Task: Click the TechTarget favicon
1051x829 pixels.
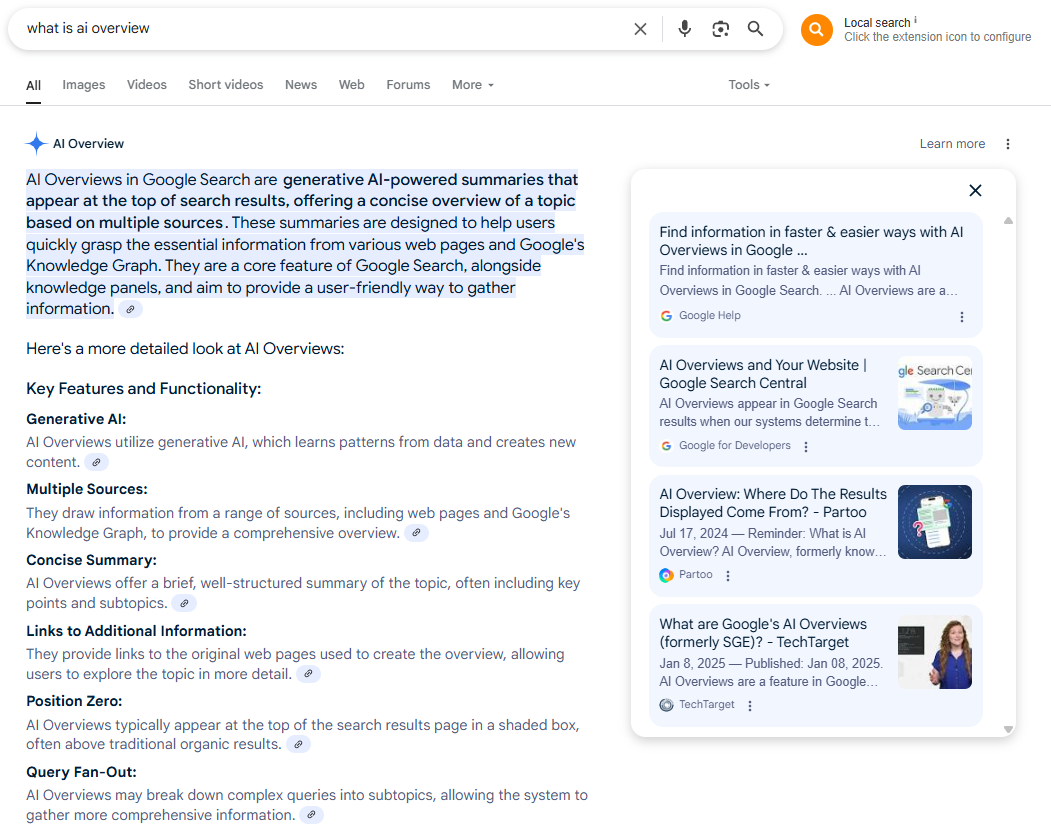Action: [666, 704]
